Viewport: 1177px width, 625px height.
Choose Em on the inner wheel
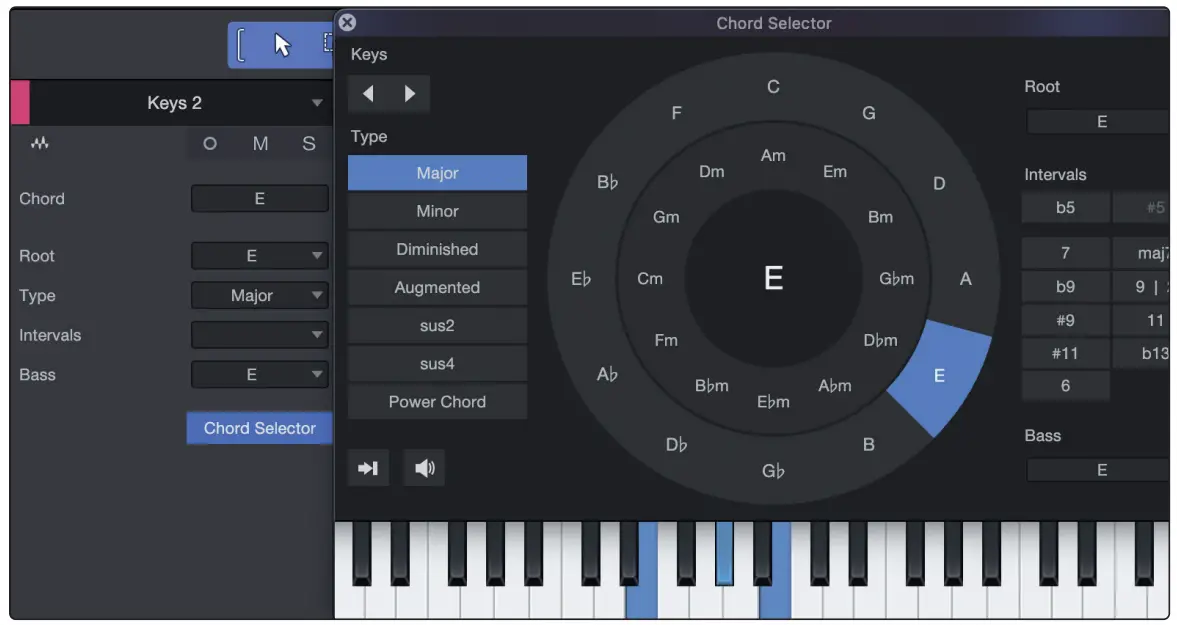[x=835, y=172]
